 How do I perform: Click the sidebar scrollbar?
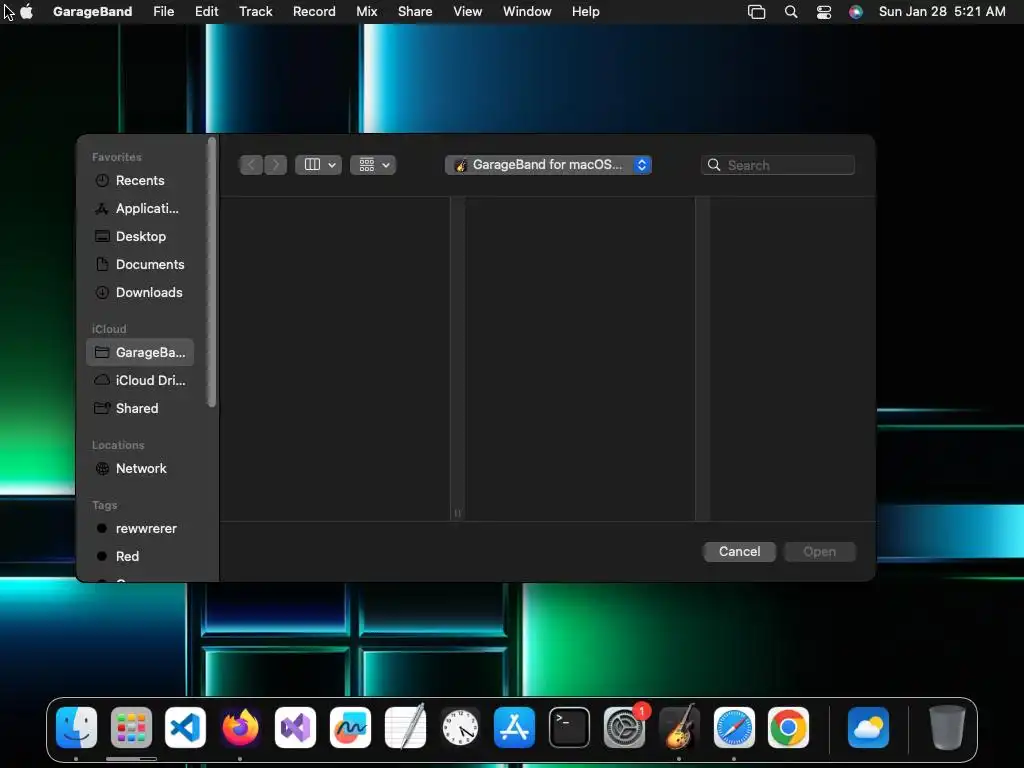[211, 272]
